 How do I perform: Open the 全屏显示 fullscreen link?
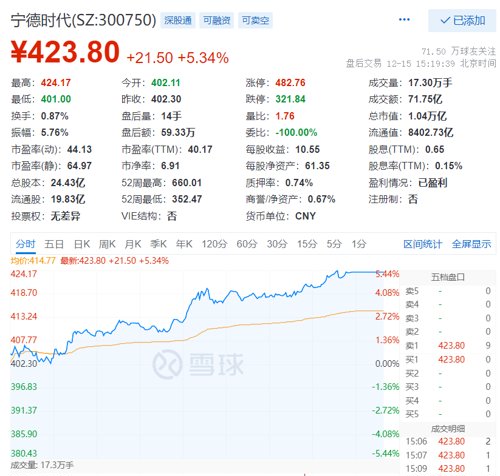click(x=471, y=244)
